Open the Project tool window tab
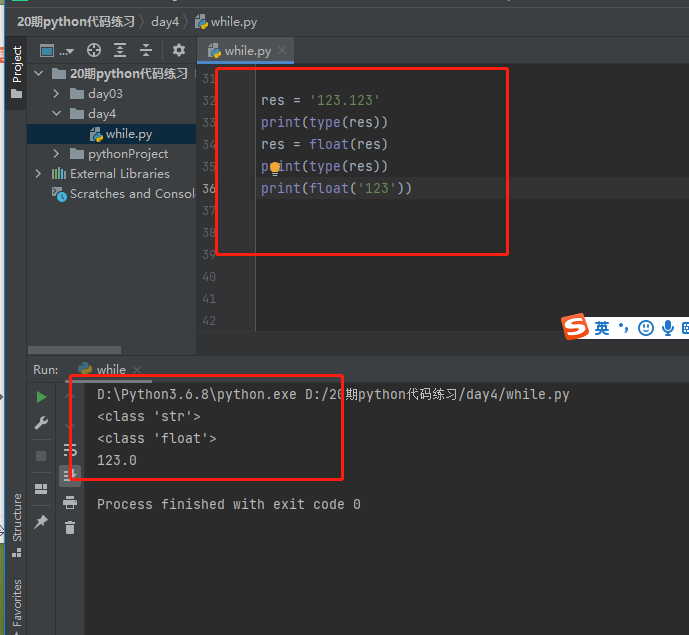 click(x=16, y=72)
